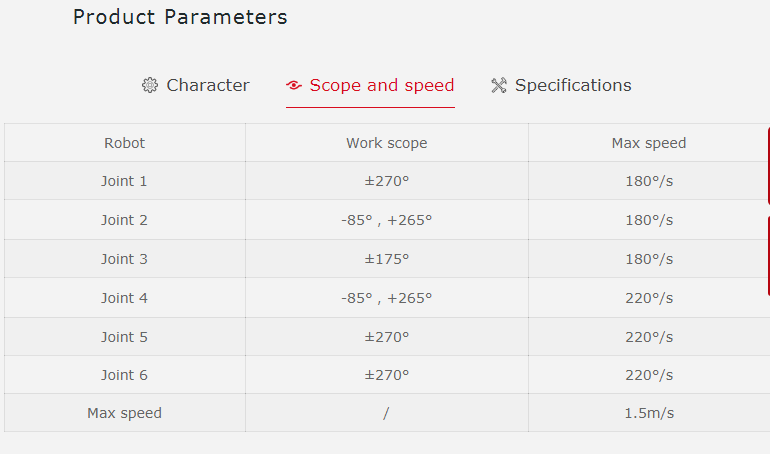Click the Joint 4 row label
The height and width of the screenshot is (454, 770).
click(124, 298)
